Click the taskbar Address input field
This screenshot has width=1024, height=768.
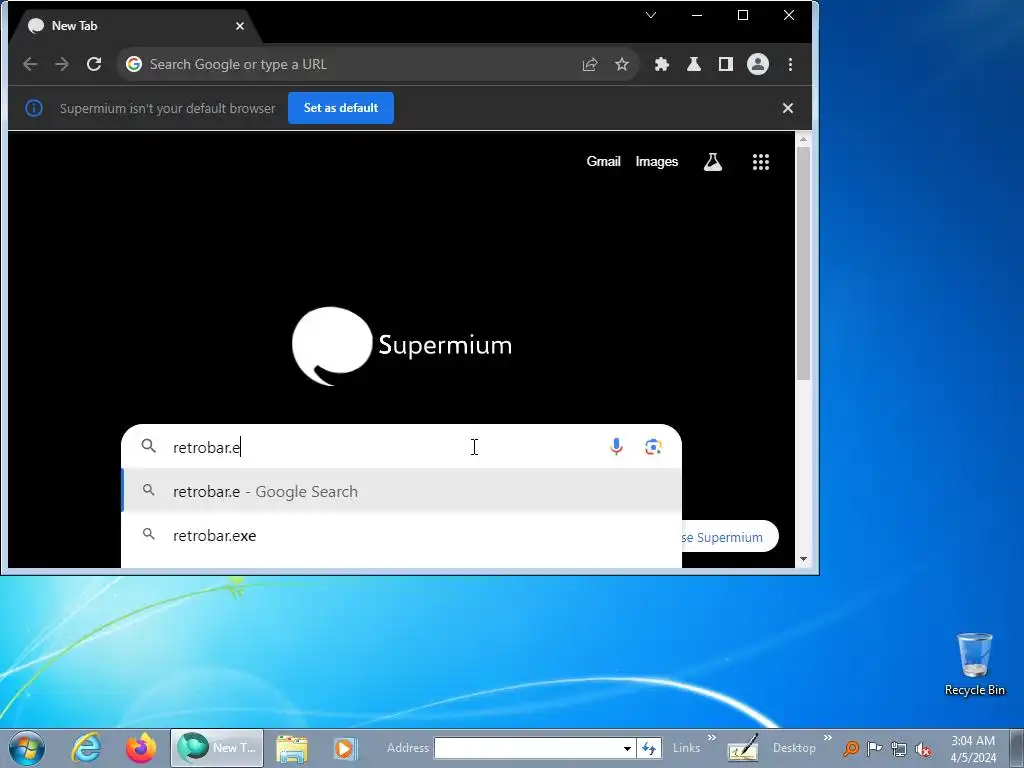point(526,748)
